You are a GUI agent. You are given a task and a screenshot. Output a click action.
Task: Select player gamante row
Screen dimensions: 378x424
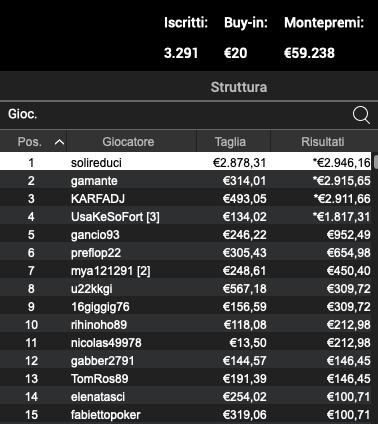pos(186,181)
